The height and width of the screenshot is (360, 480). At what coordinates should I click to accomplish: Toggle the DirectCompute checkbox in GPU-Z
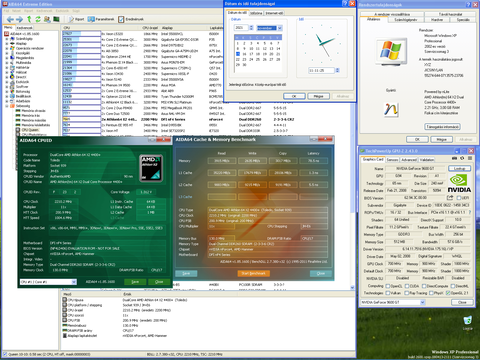(x=424, y=286)
